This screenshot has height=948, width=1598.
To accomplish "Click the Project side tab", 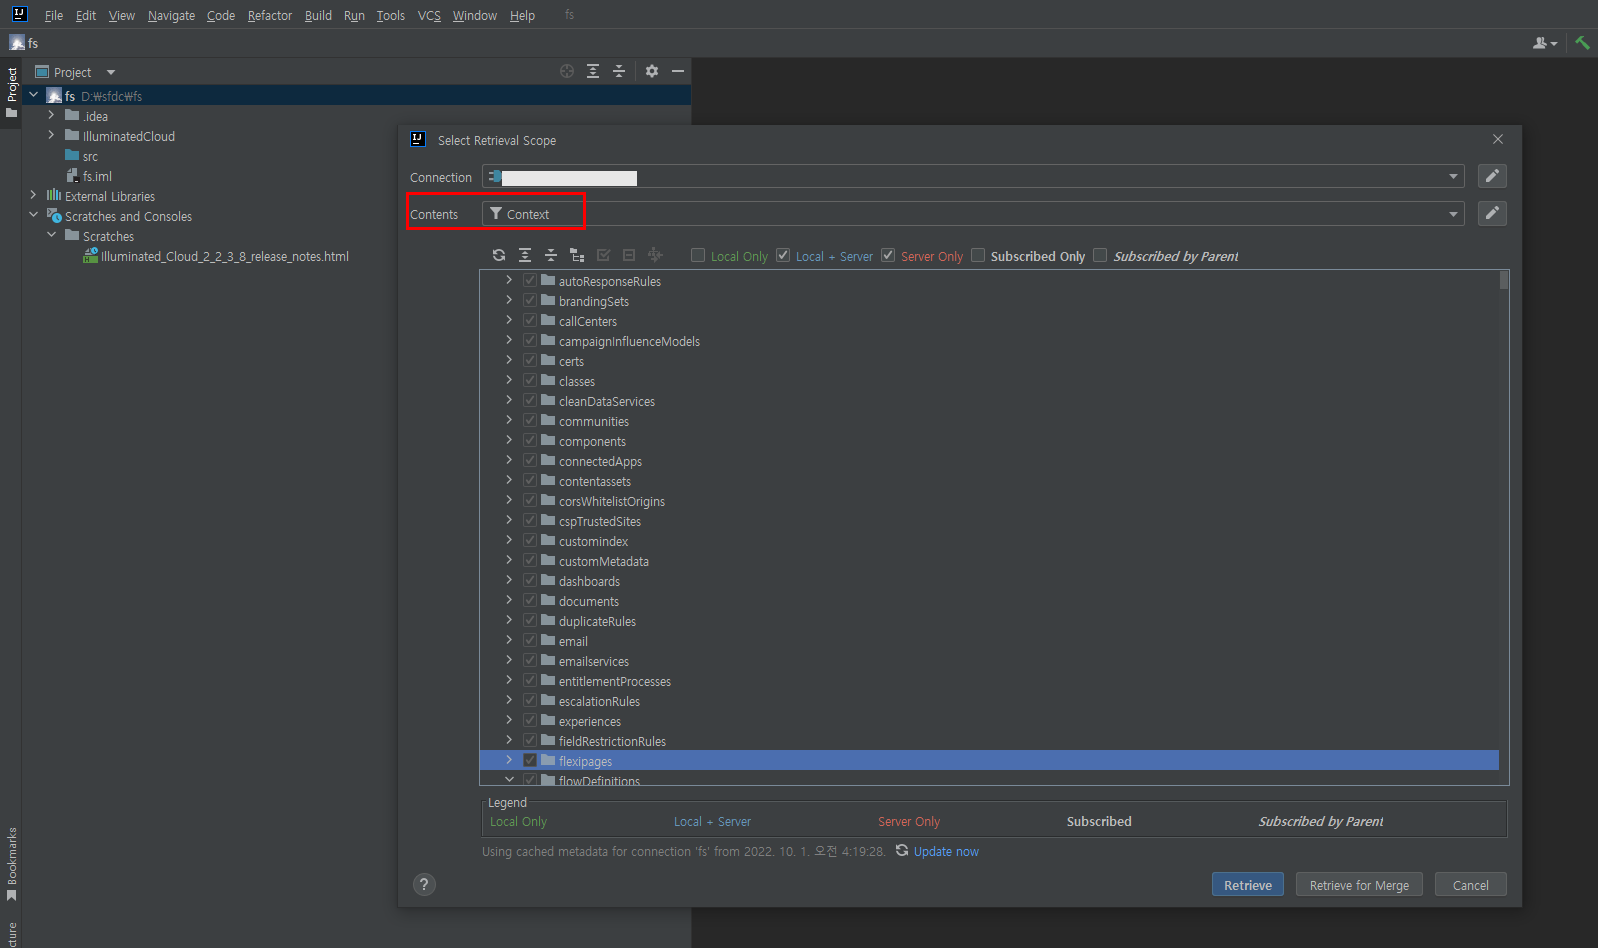I will pyautogui.click(x=12, y=92).
